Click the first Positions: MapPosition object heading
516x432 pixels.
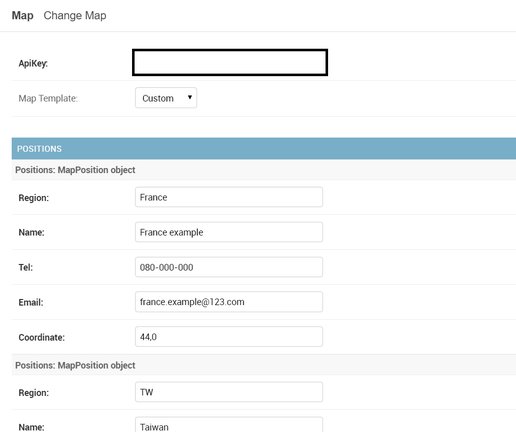coord(75,170)
